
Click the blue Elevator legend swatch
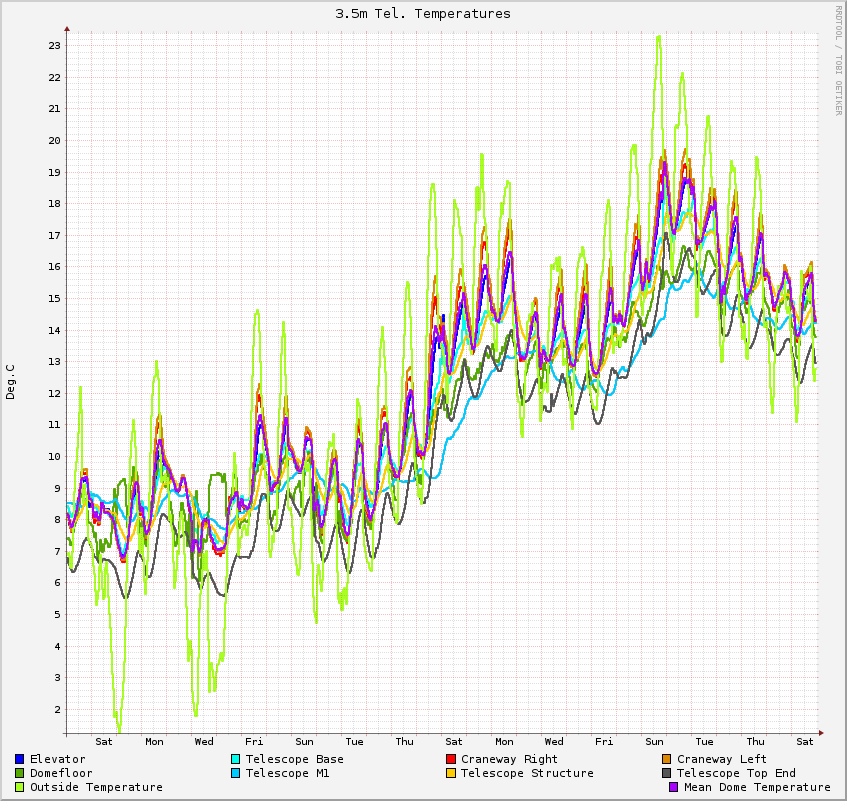19,759
